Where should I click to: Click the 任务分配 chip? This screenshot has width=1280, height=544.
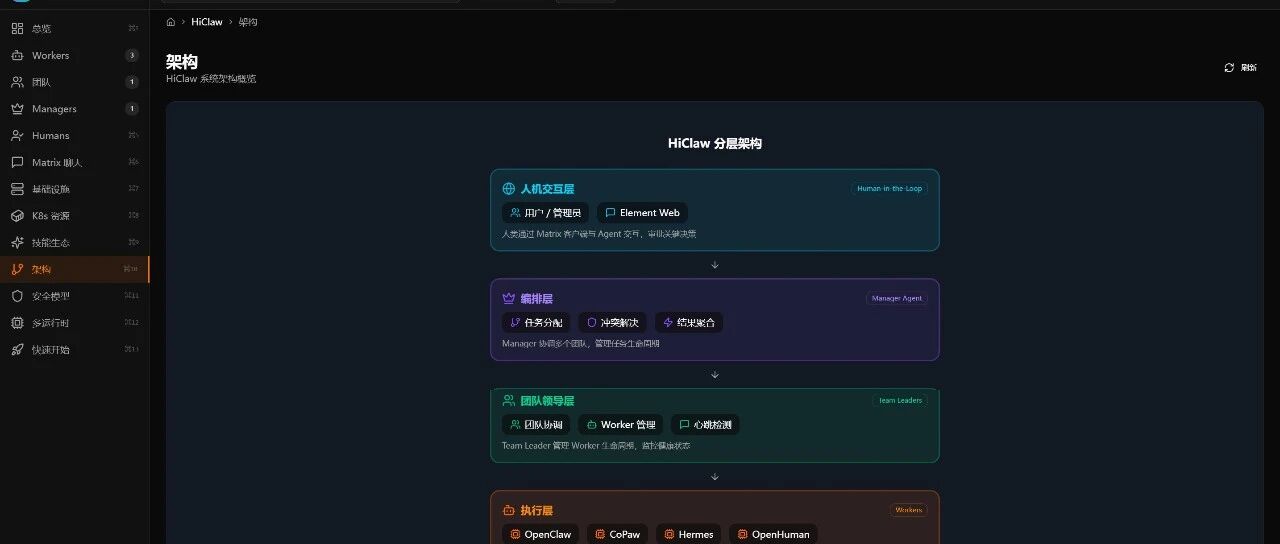pyautogui.click(x=536, y=323)
